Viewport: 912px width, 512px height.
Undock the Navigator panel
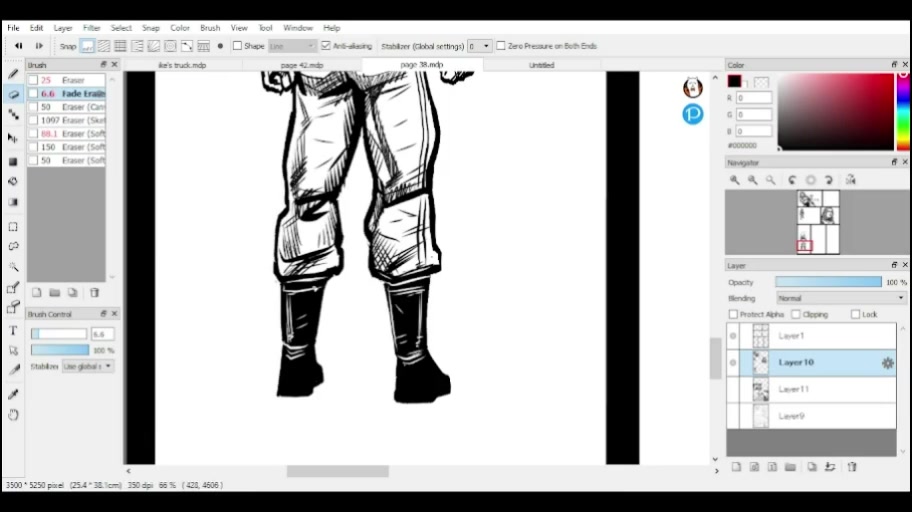tap(894, 162)
